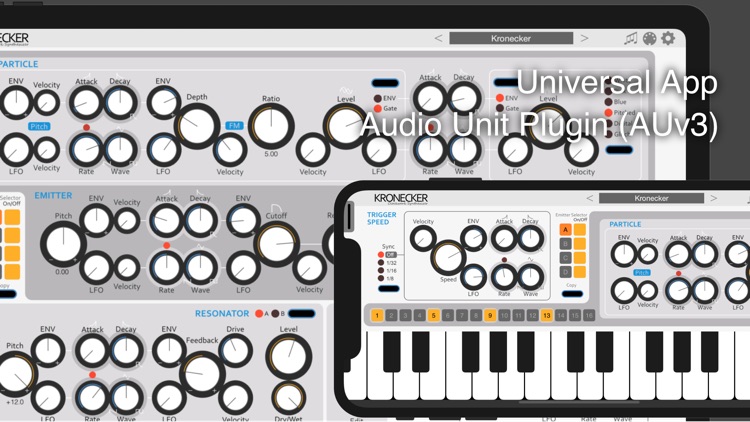Click Velocity knob in phone Trigger Speed panel
This screenshot has width=750, height=422.
(x=423, y=238)
